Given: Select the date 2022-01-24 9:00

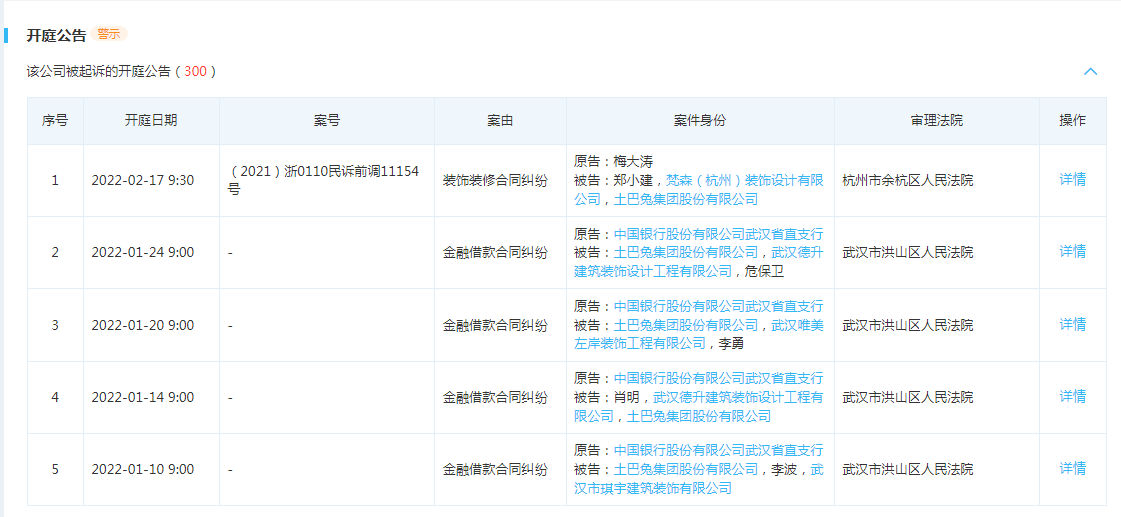Looking at the screenshot, I should point(142,252).
